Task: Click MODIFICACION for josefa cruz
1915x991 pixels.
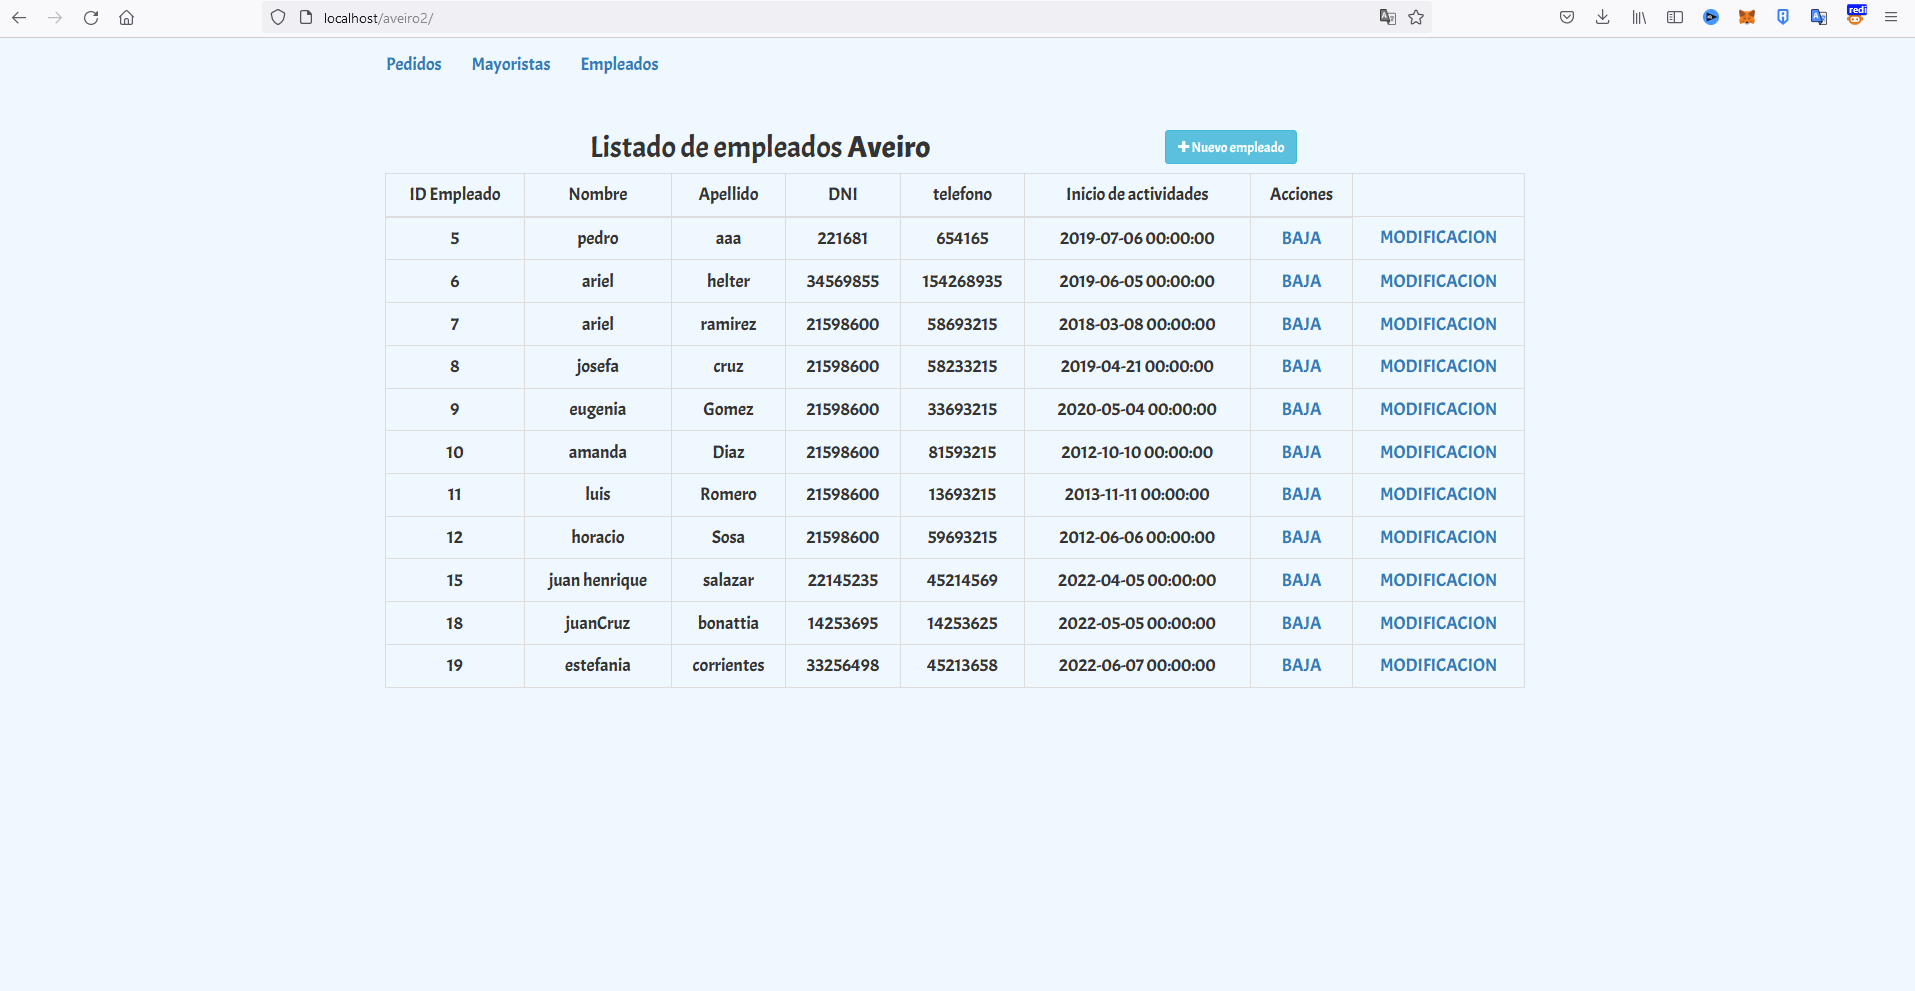Action: tap(1438, 366)
